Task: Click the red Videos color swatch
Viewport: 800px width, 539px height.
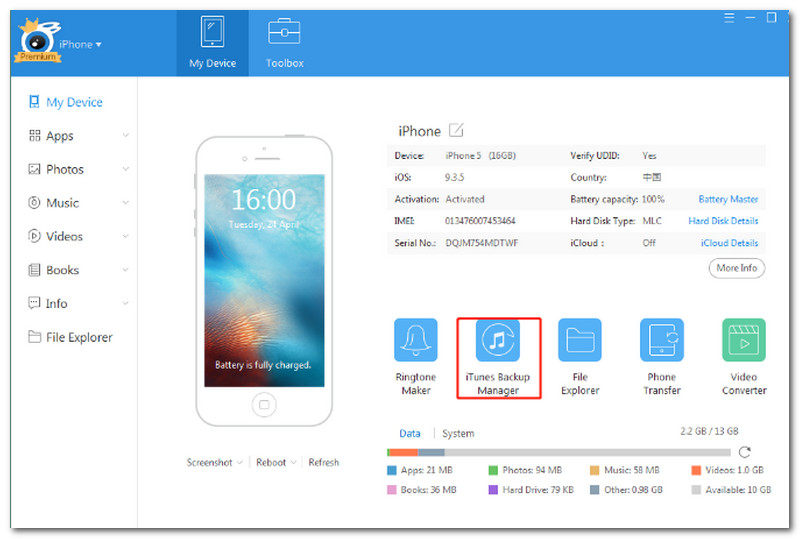Action: click(x=696, y=470)
